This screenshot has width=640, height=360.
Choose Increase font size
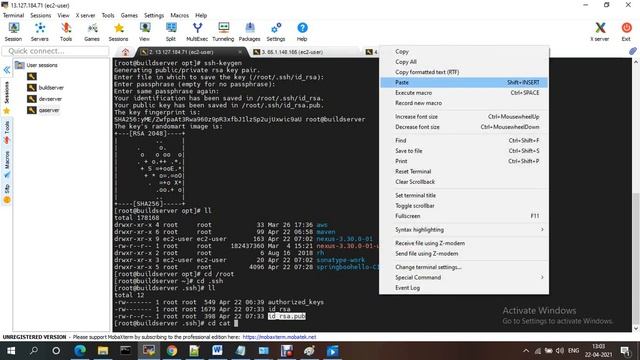click(x=464, y=117)
